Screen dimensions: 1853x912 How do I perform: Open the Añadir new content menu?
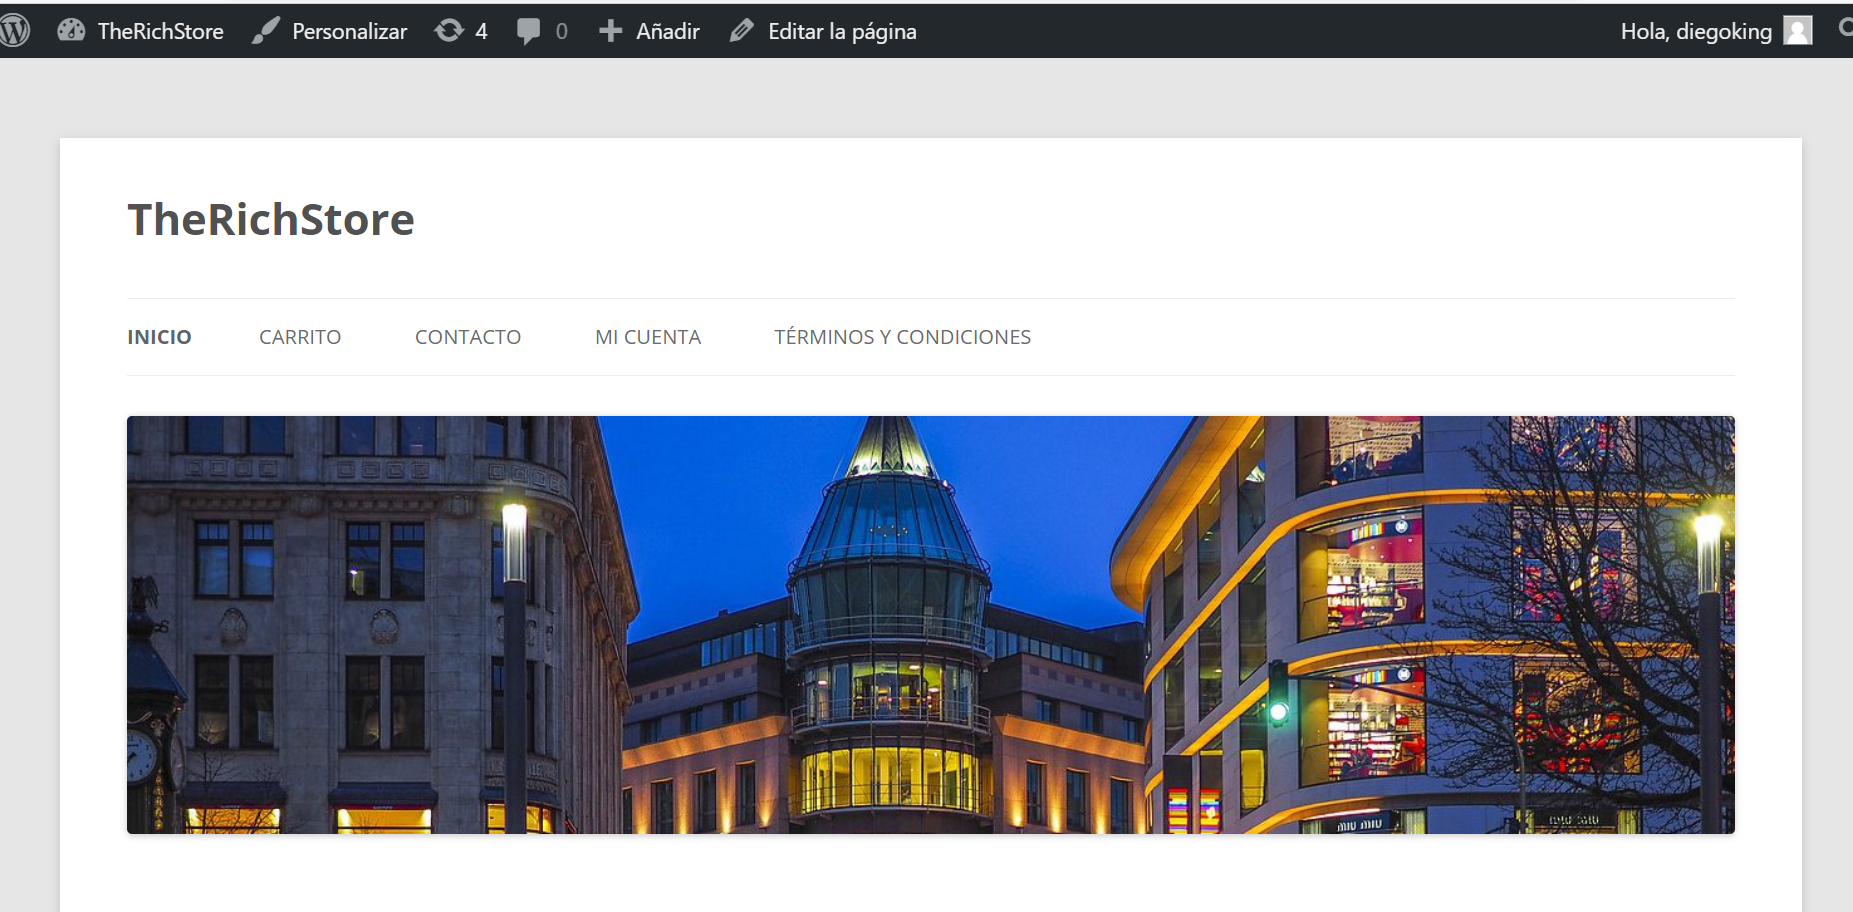tap(668, 31)
